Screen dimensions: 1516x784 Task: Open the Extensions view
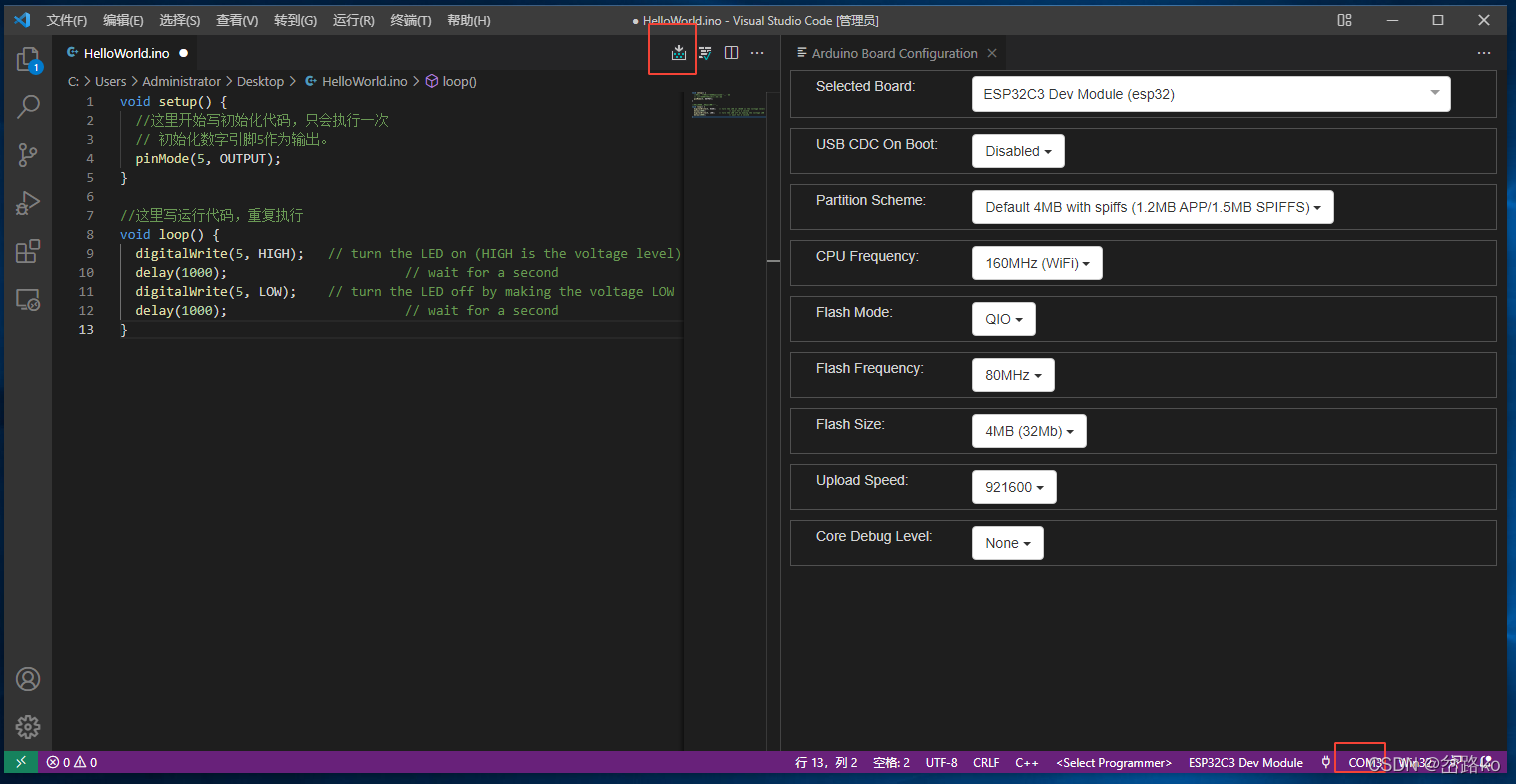(28, 251)
